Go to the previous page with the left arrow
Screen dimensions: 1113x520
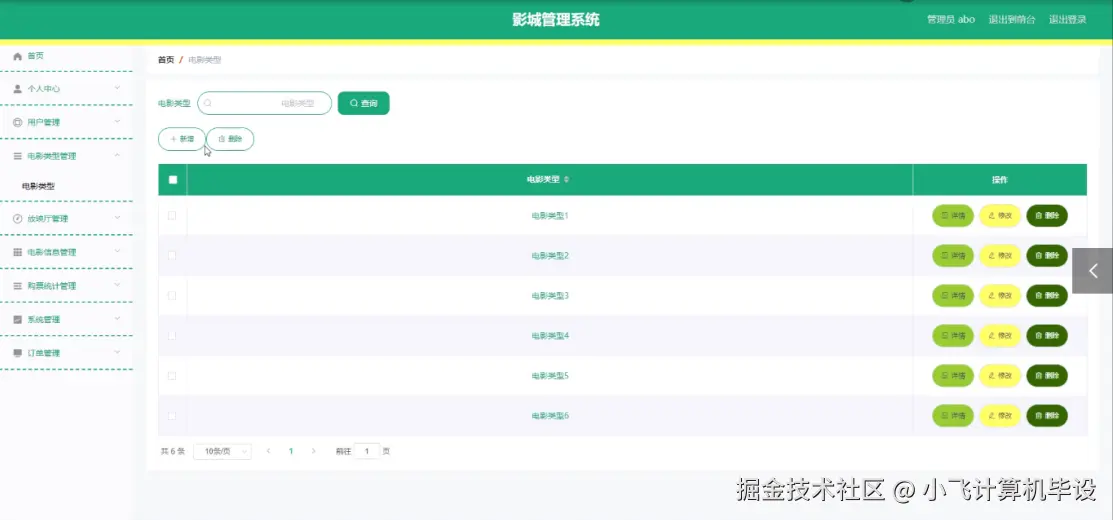coord(268,451)
